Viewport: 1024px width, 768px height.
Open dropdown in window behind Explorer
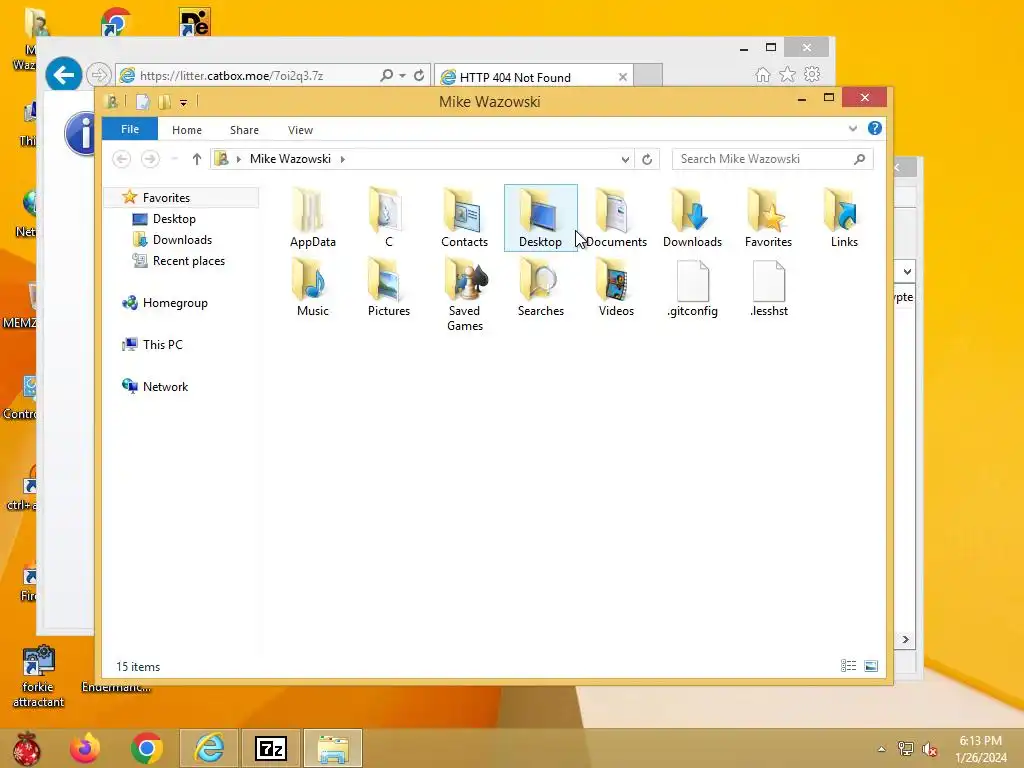[x=907, y=271]
